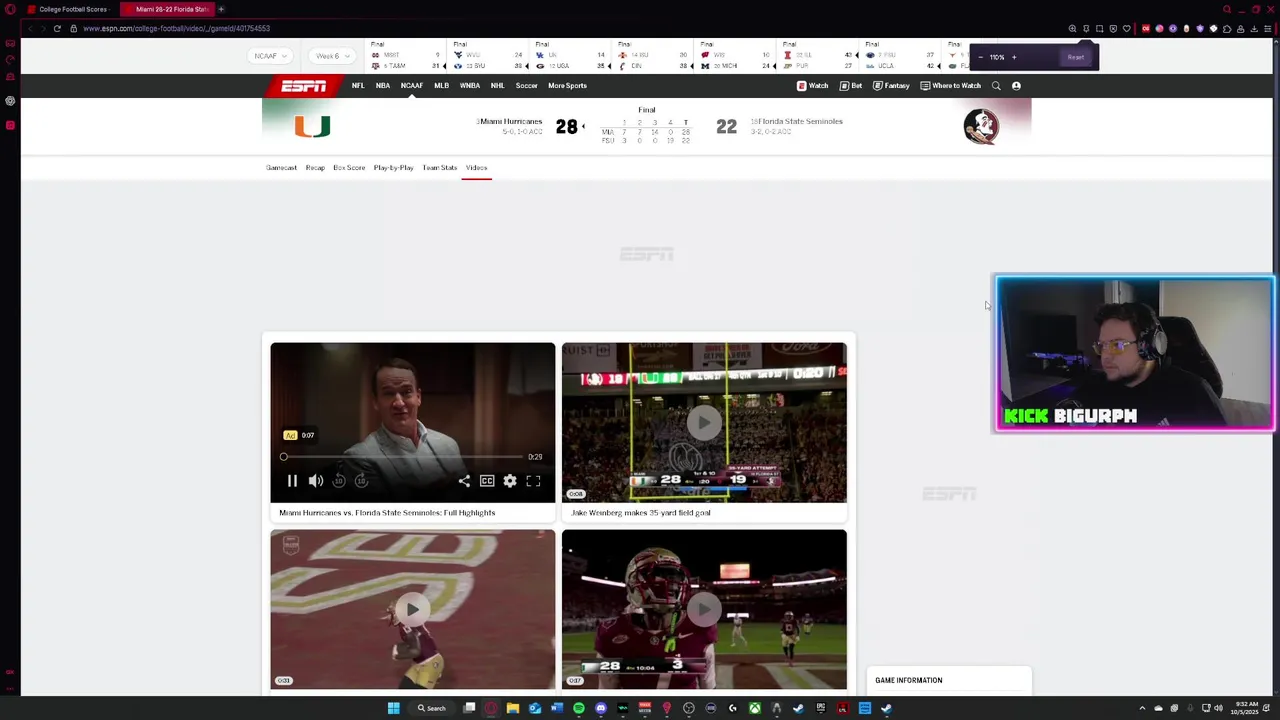The image size is (1280, 720).
Task: Open the Soccer menu
Action: click(526, 86)
